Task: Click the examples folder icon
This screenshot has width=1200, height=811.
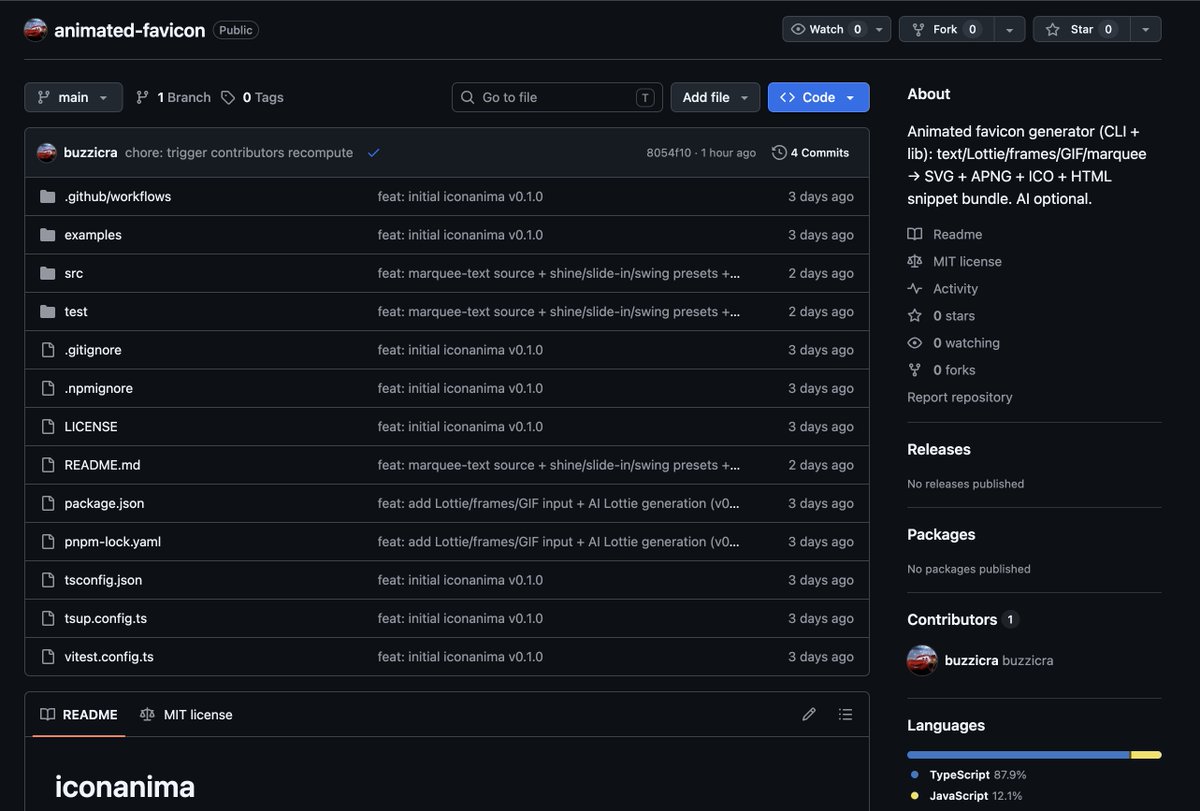Action: pyautogui.click(x=47, y=235)
